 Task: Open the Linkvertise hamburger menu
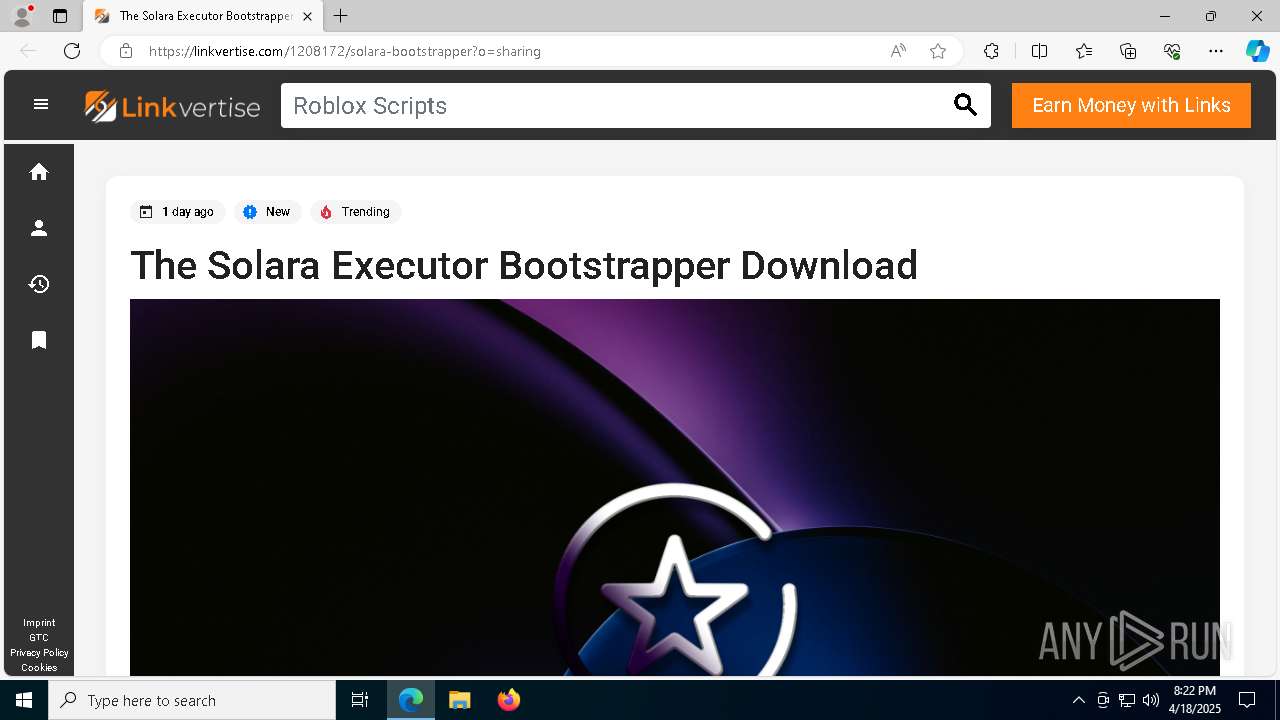coord(41,104)
